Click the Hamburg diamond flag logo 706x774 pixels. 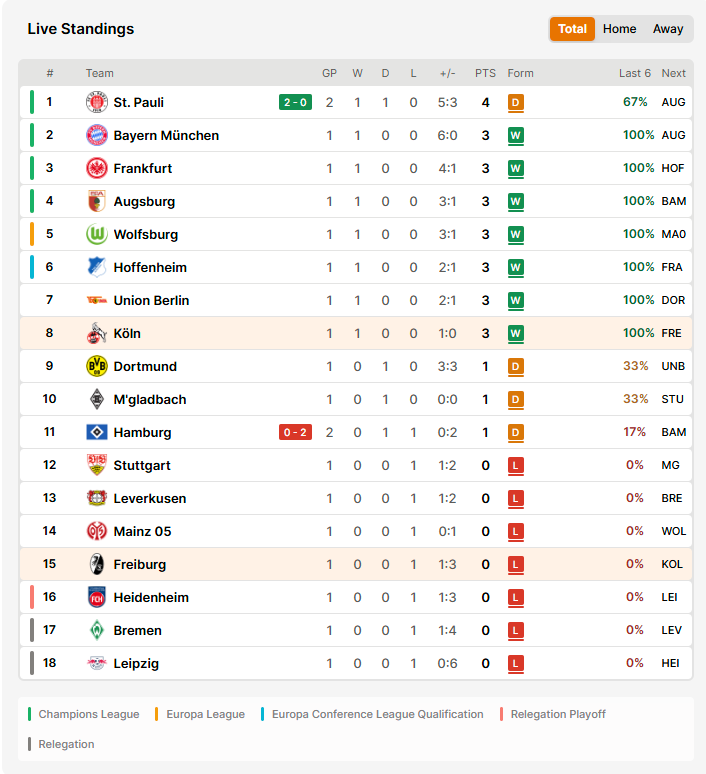[x=97, y=432]
